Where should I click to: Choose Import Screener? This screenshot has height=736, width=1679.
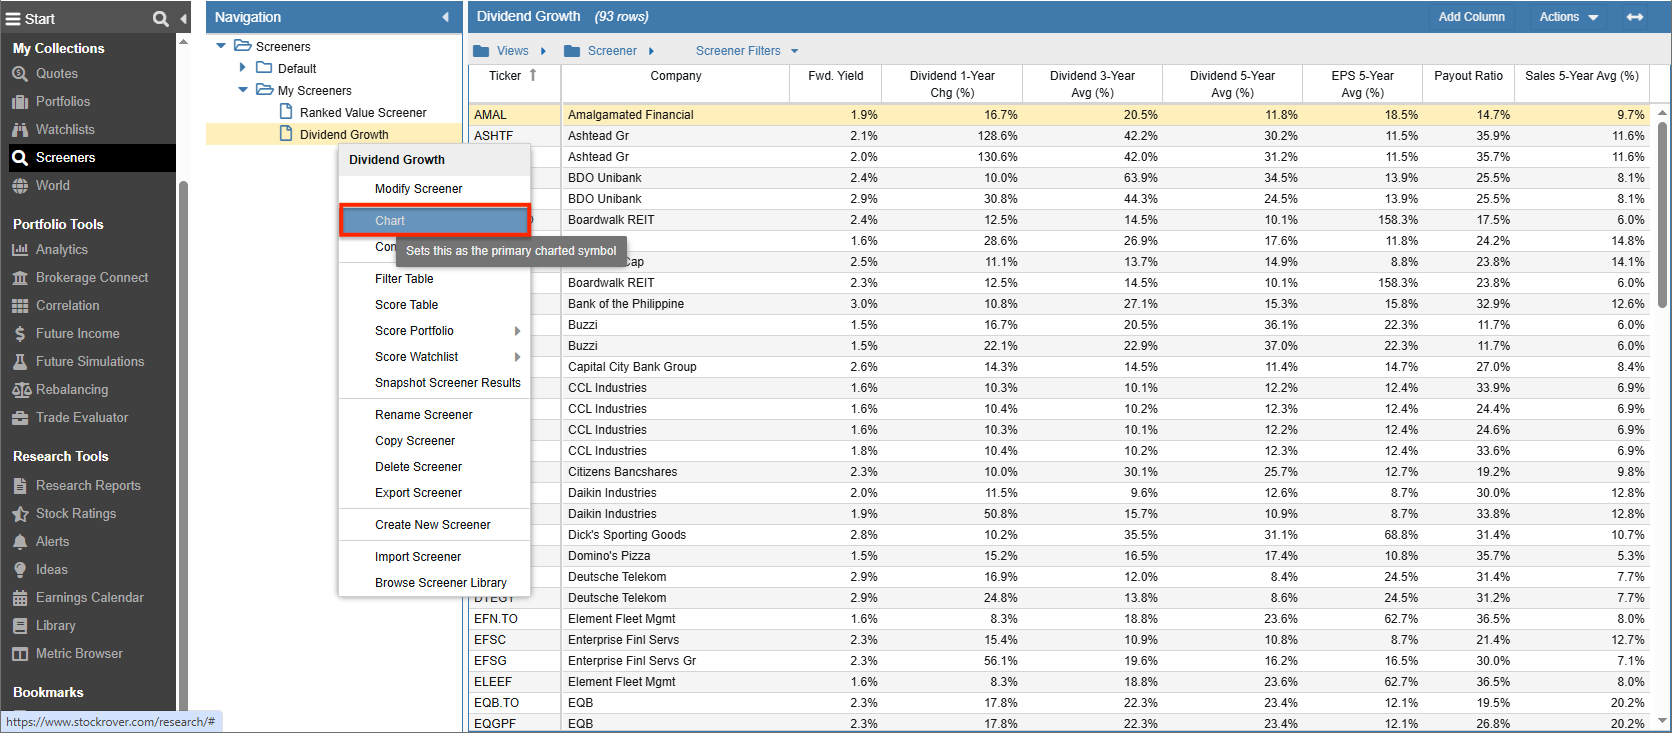(x=434, y=557)
